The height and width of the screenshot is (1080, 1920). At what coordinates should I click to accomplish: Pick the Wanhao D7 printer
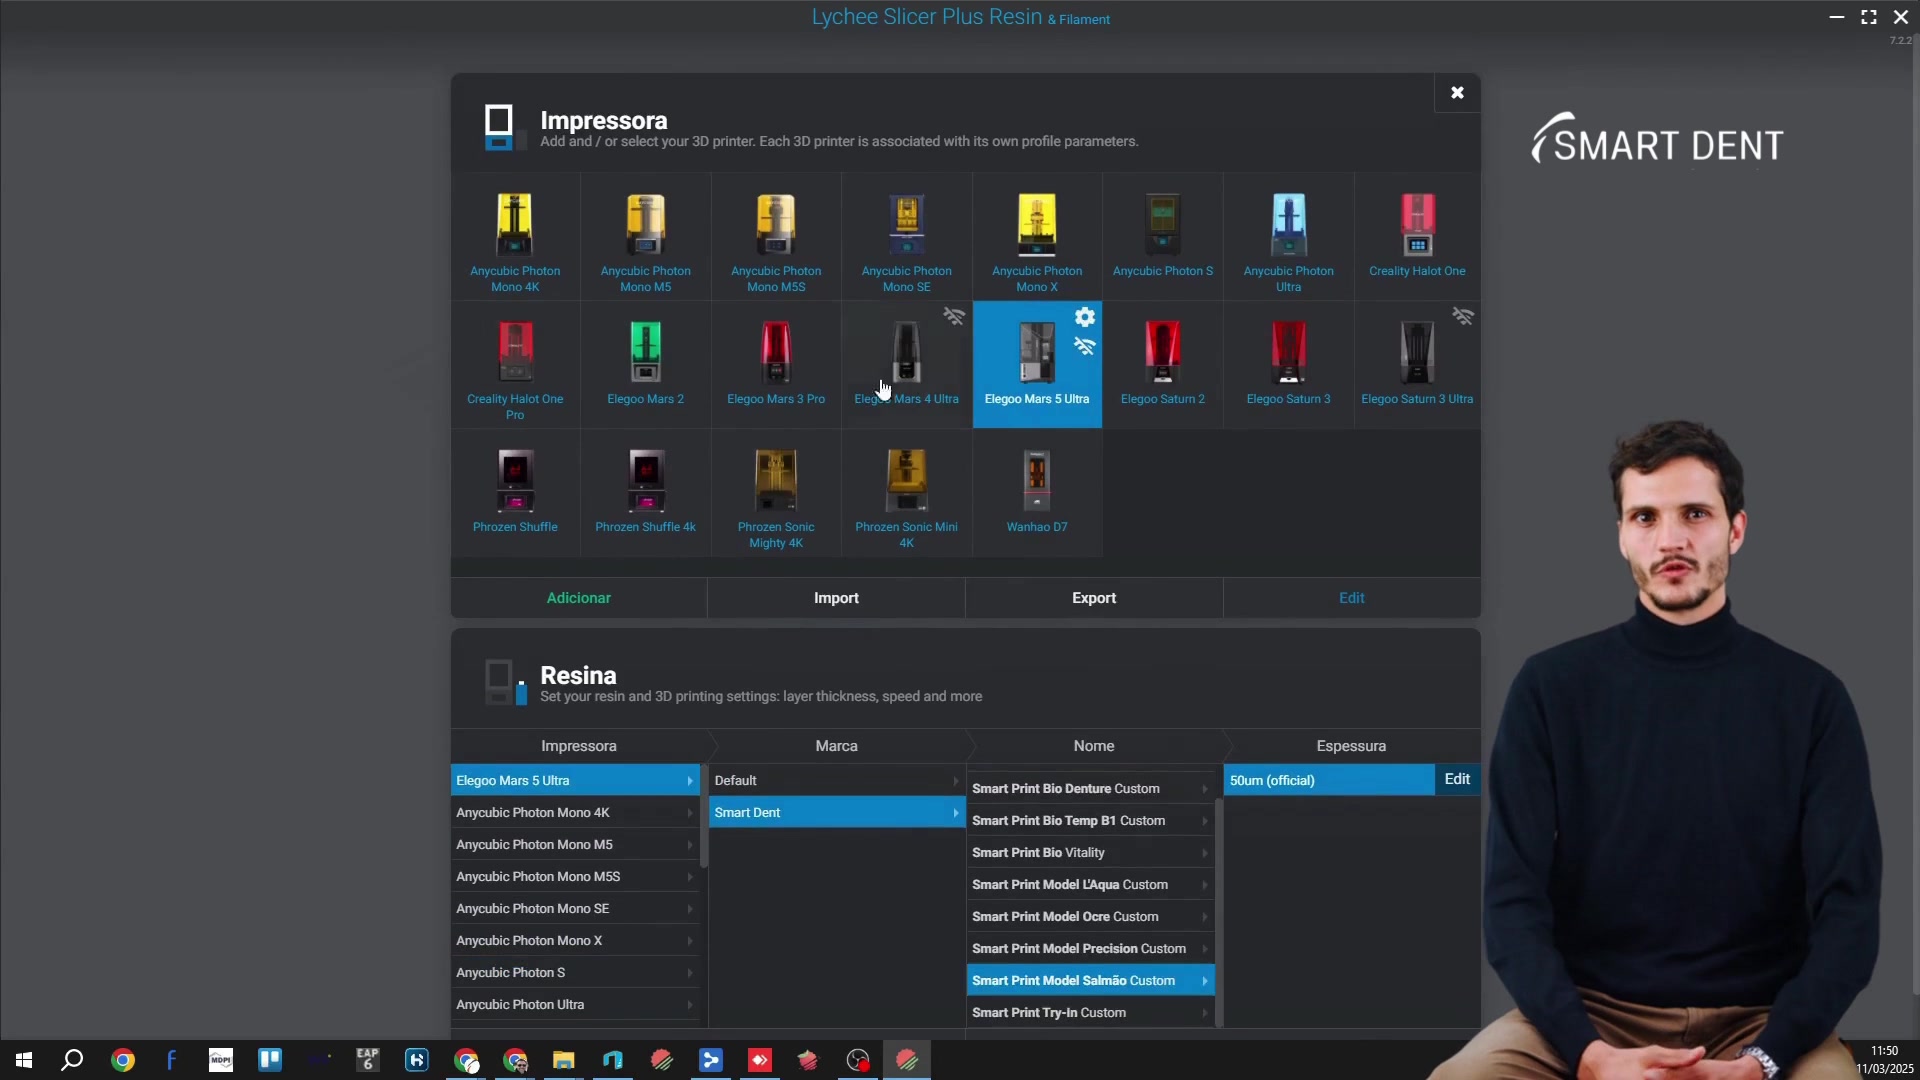click(x=1037, y=493)
